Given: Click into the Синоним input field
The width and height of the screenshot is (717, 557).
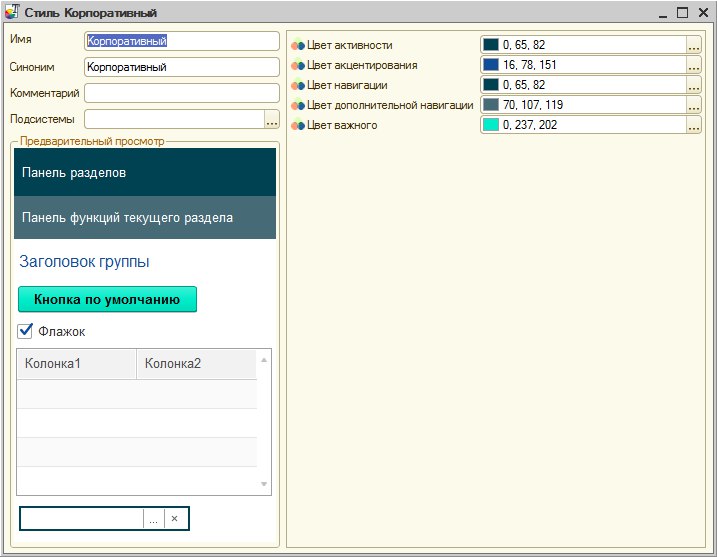Looking at the screenshot, I should 182,67.
